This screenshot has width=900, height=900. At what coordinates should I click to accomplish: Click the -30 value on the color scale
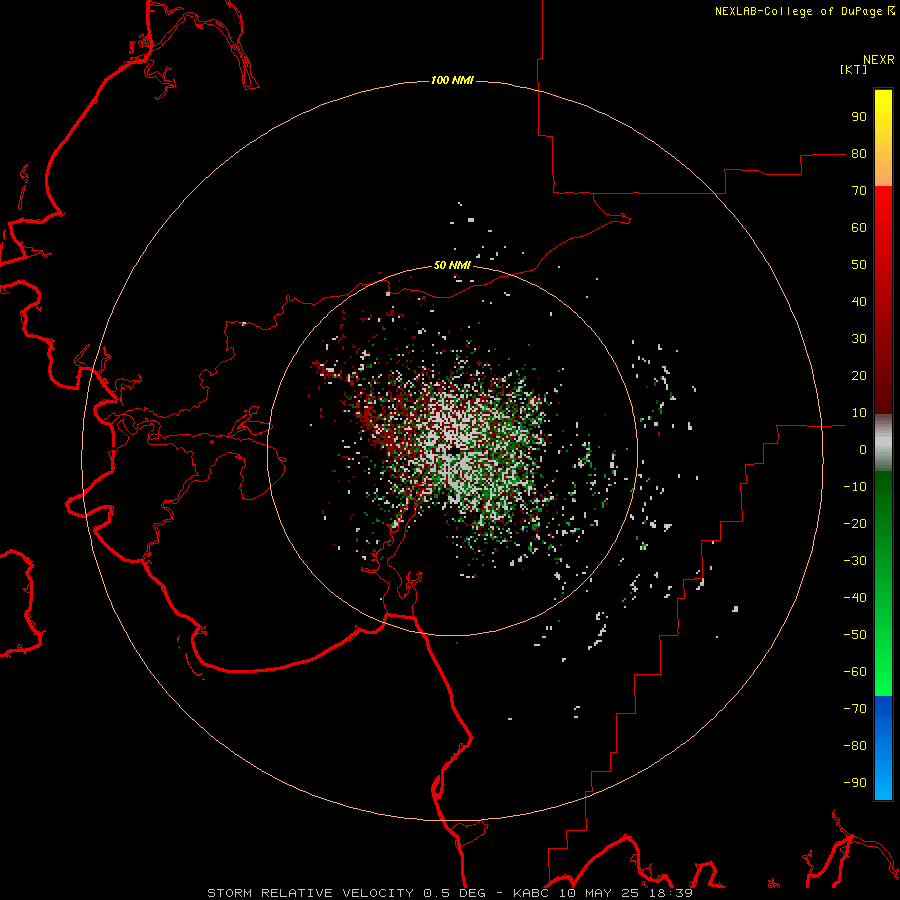point(855,561)
